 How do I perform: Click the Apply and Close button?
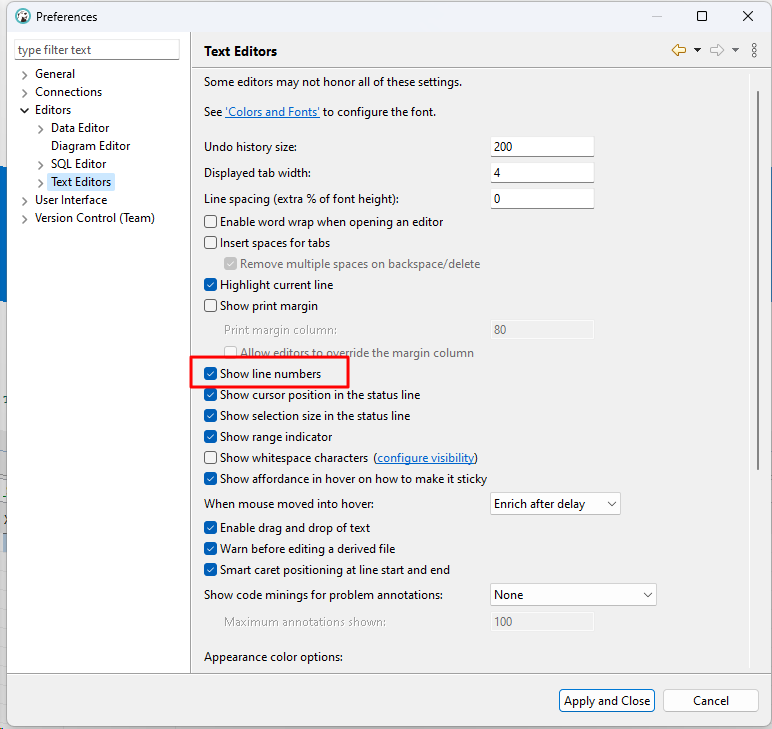607,701
